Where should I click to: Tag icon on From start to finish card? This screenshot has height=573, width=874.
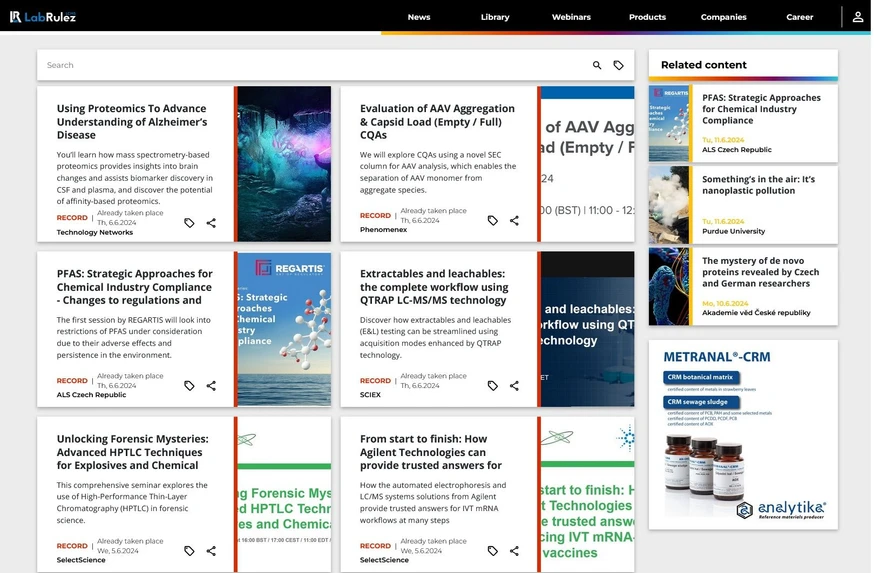[493, 551]
